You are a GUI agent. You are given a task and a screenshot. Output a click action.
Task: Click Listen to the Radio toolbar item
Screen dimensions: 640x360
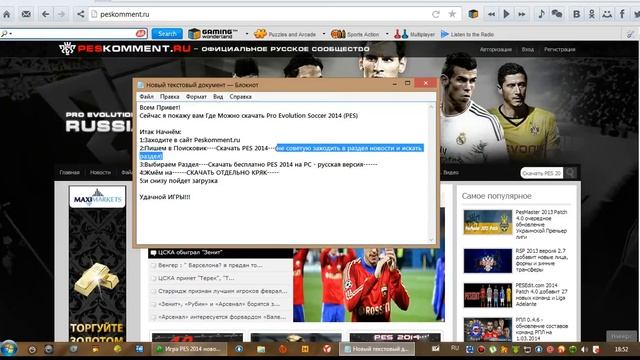[467, 34]
